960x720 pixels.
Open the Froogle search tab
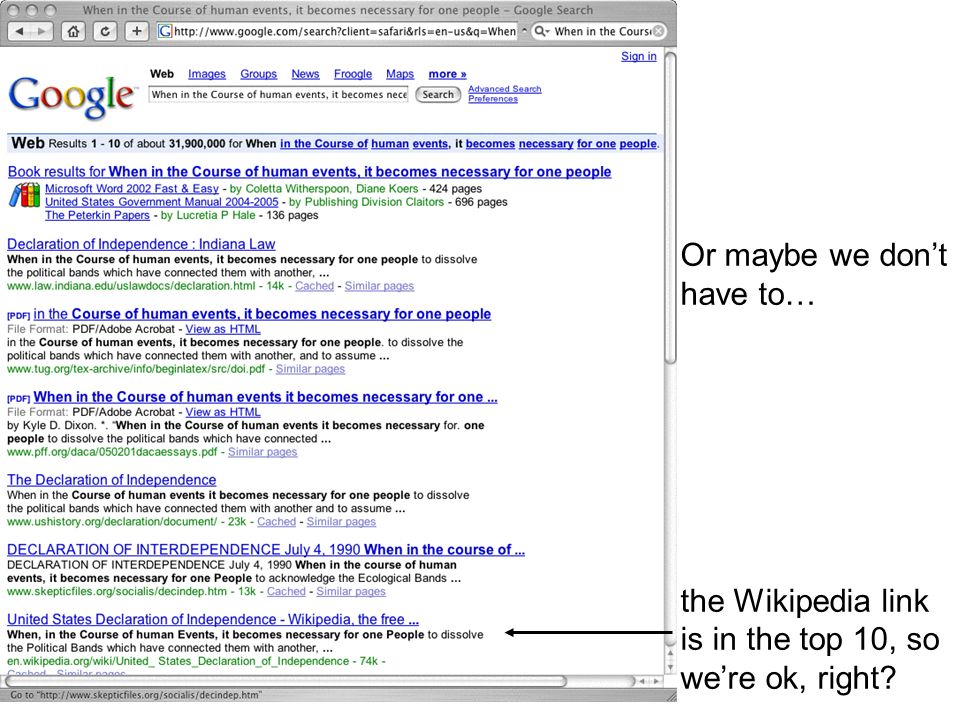353,74
